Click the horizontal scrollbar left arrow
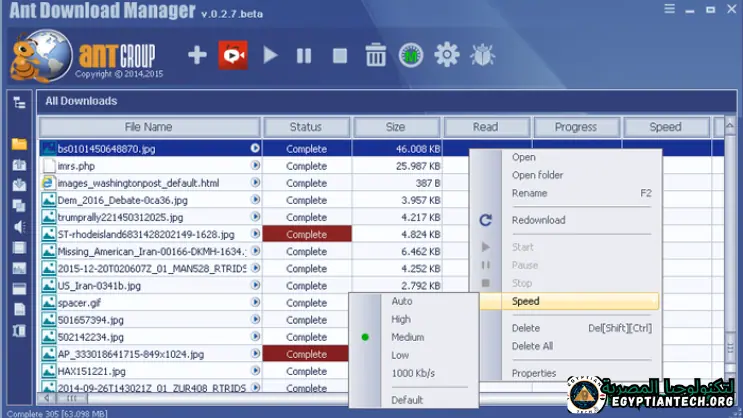Screen dimensions: 743x418 click(46, 398)
